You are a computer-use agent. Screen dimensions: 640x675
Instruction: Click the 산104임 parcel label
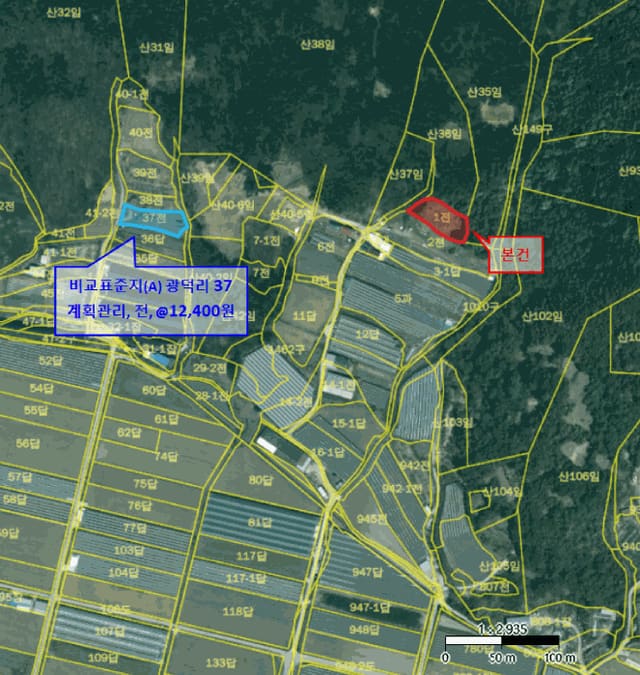click(x=502, y=491)
